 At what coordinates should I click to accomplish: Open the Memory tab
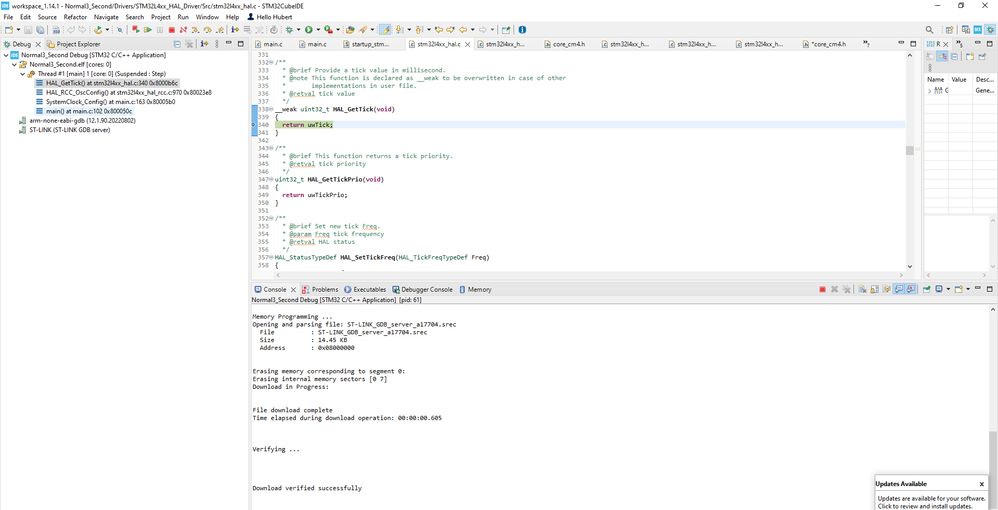point(475,289)
